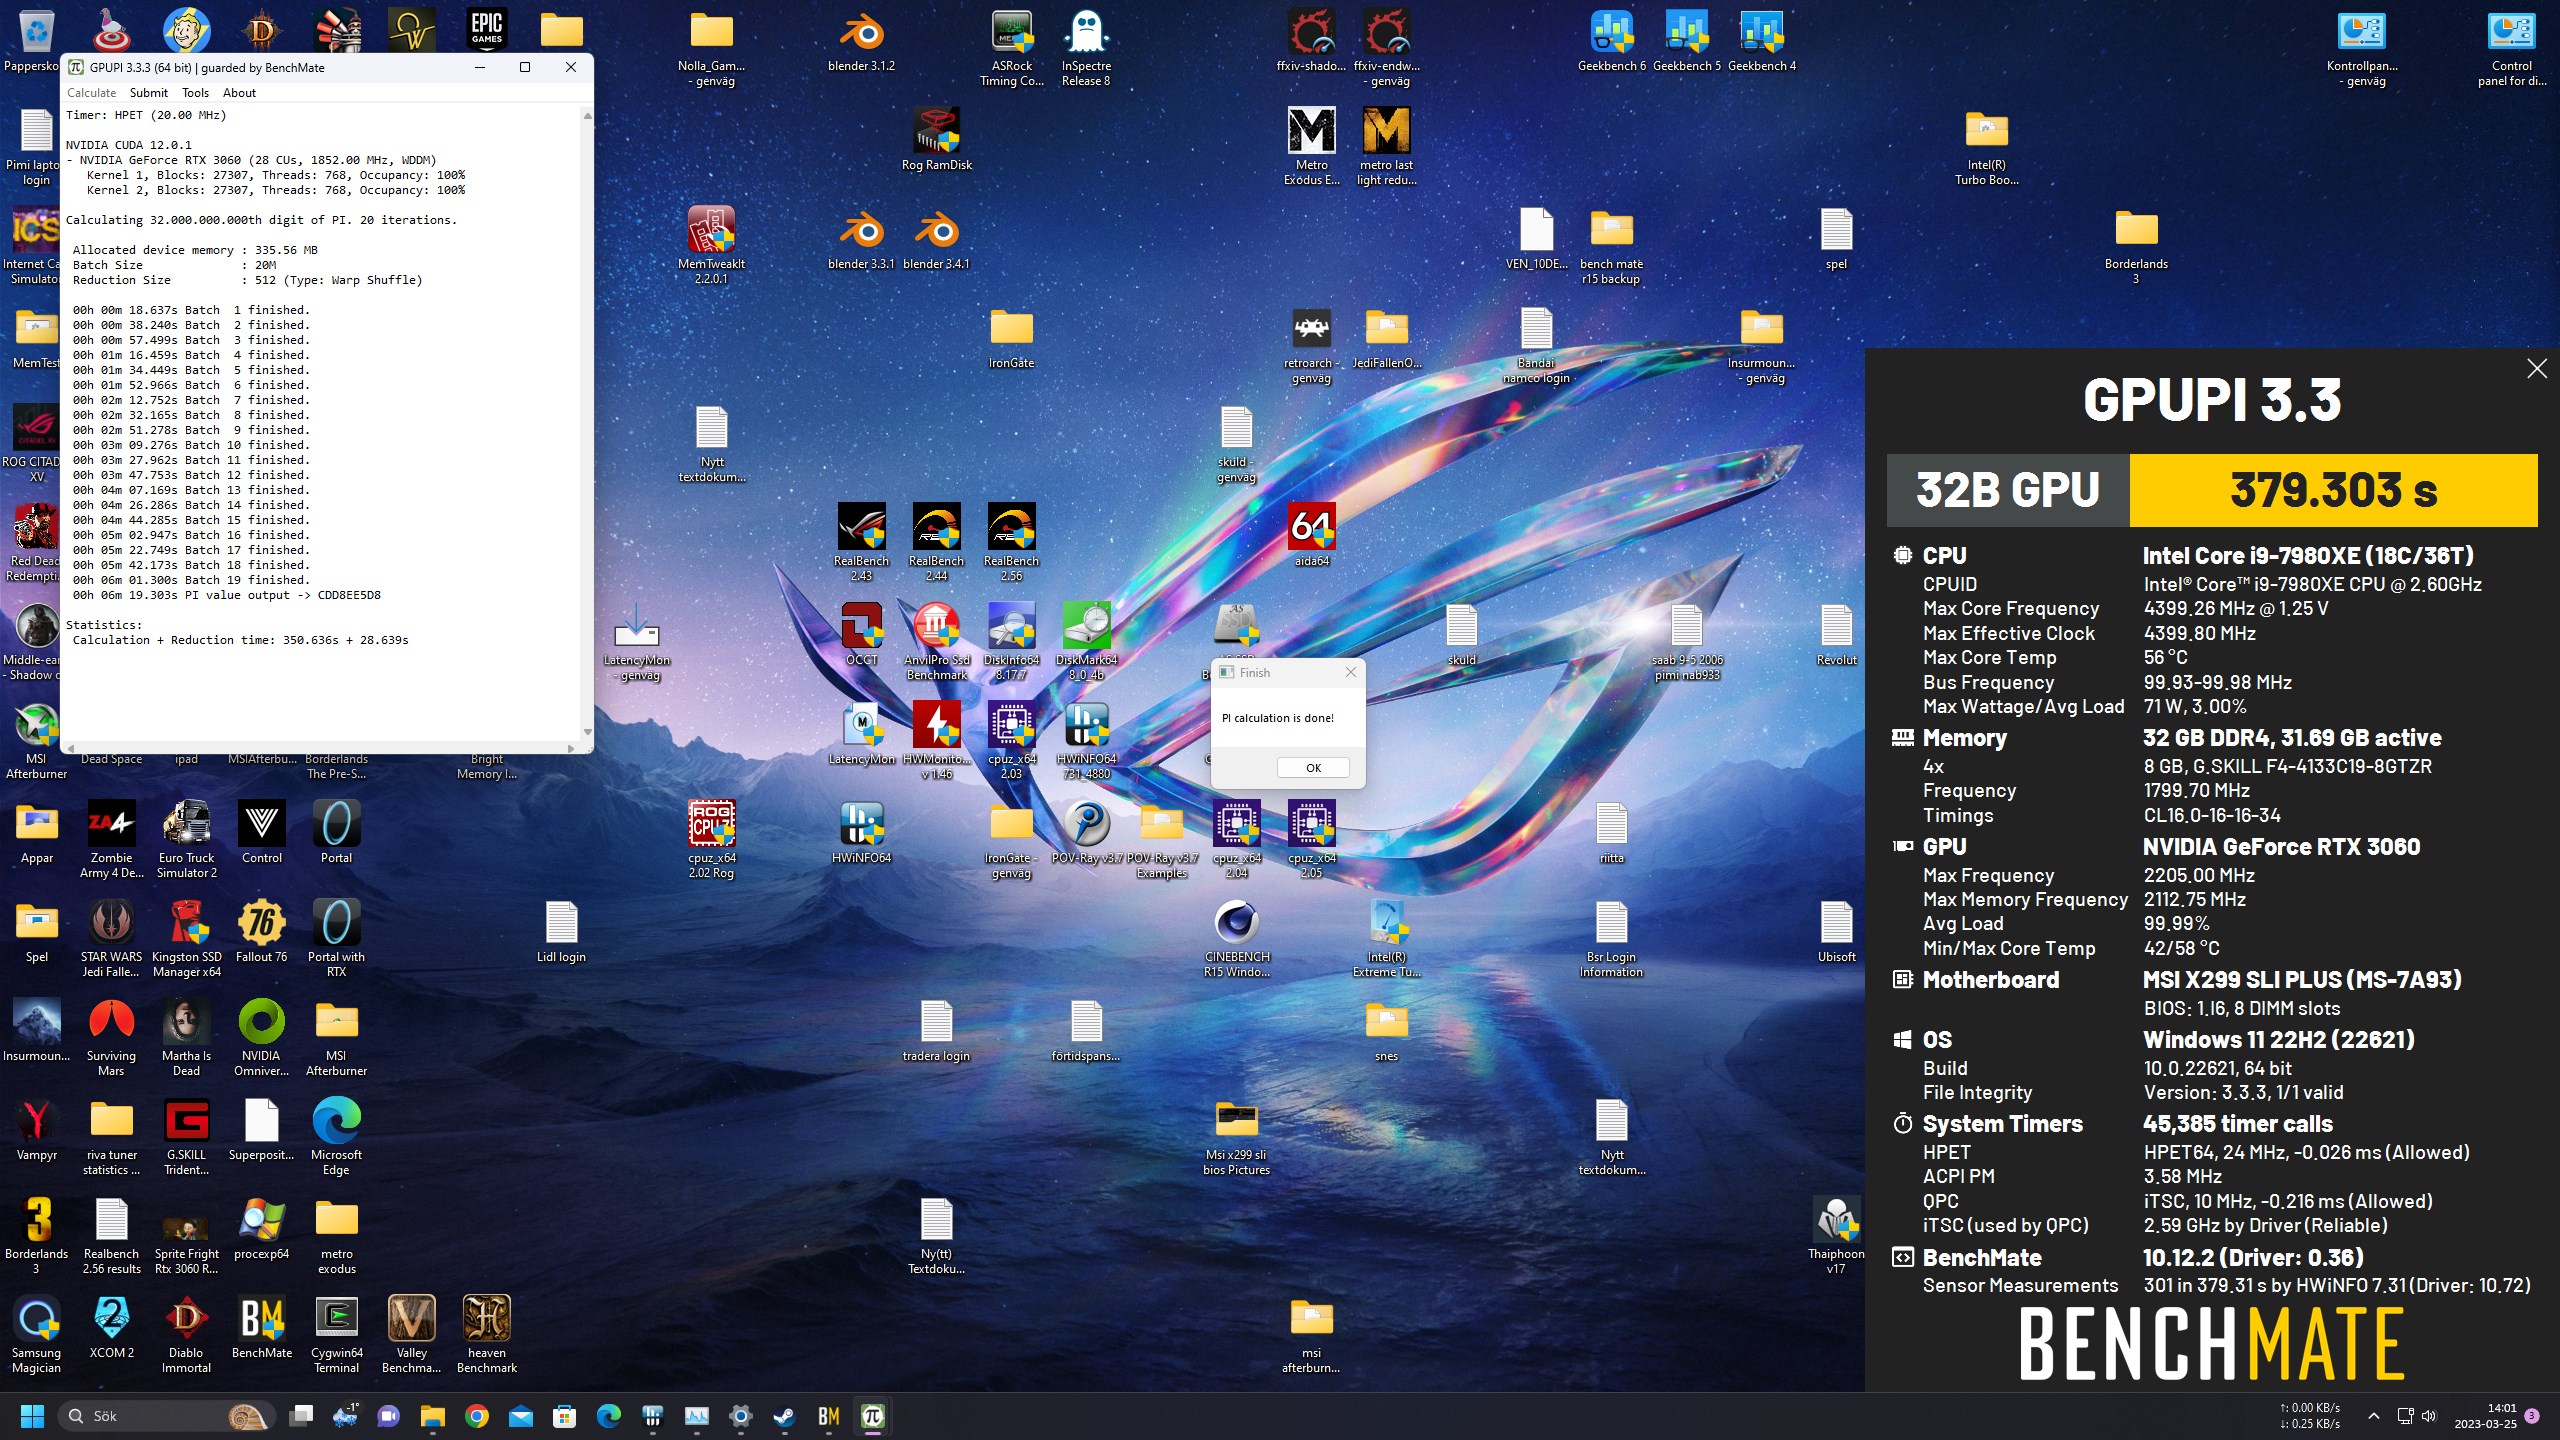
Task: Open OCCT desktop icon
Action: pos(861,635)
